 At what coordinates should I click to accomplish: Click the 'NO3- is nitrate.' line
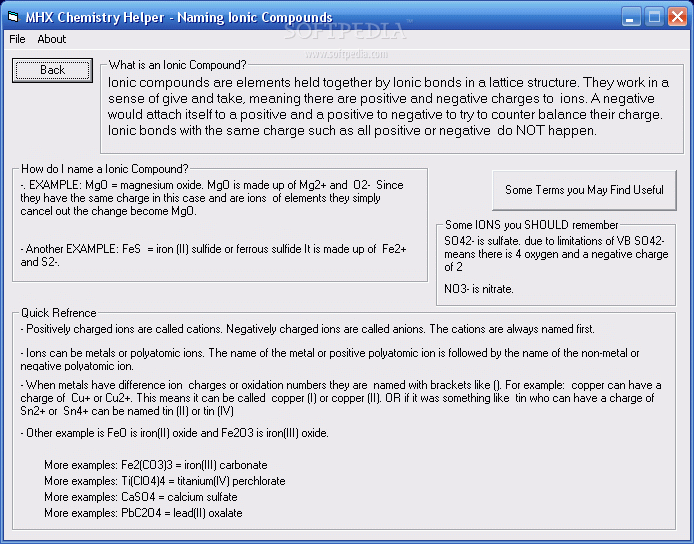pyautogui.click(x=479, y=289)
